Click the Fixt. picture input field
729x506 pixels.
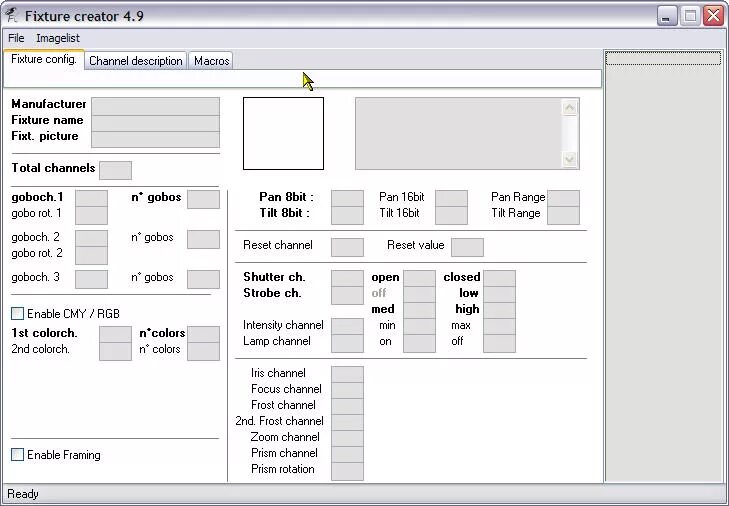(x=155, y=139)
